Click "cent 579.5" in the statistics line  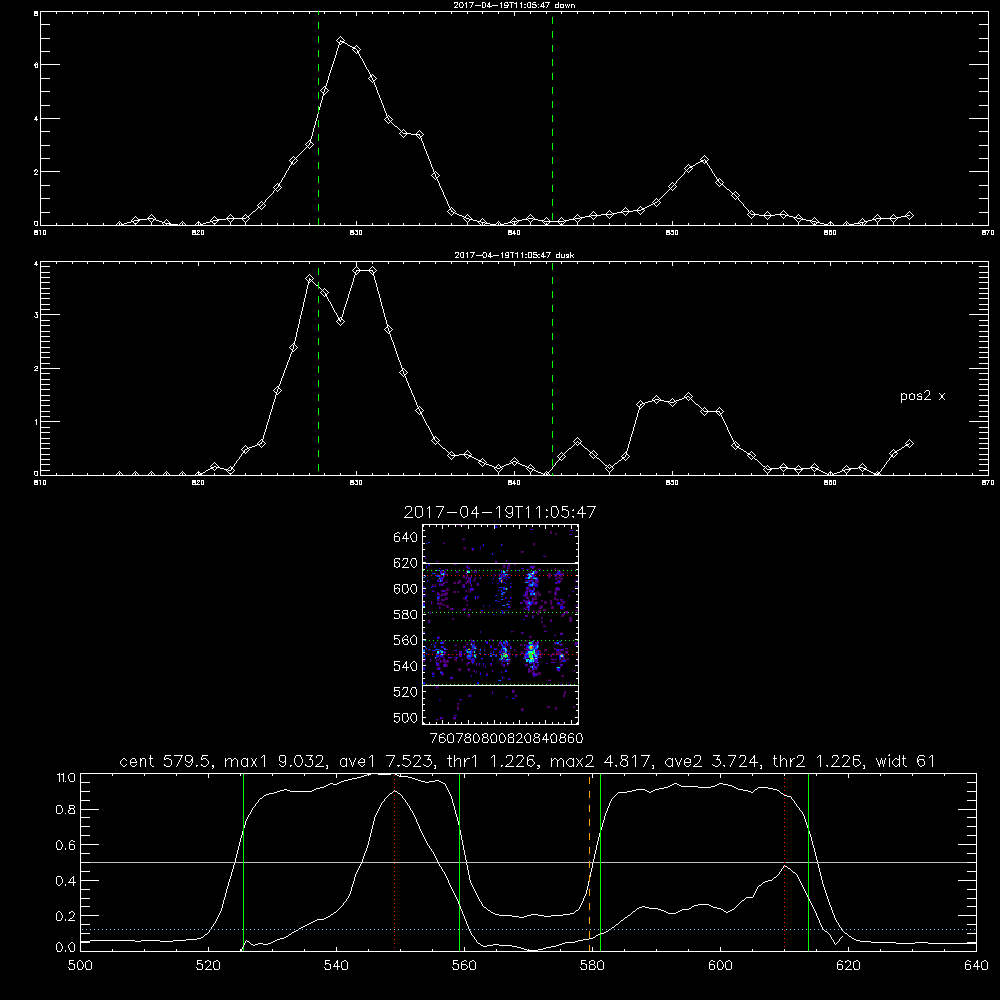pos(165,761)
